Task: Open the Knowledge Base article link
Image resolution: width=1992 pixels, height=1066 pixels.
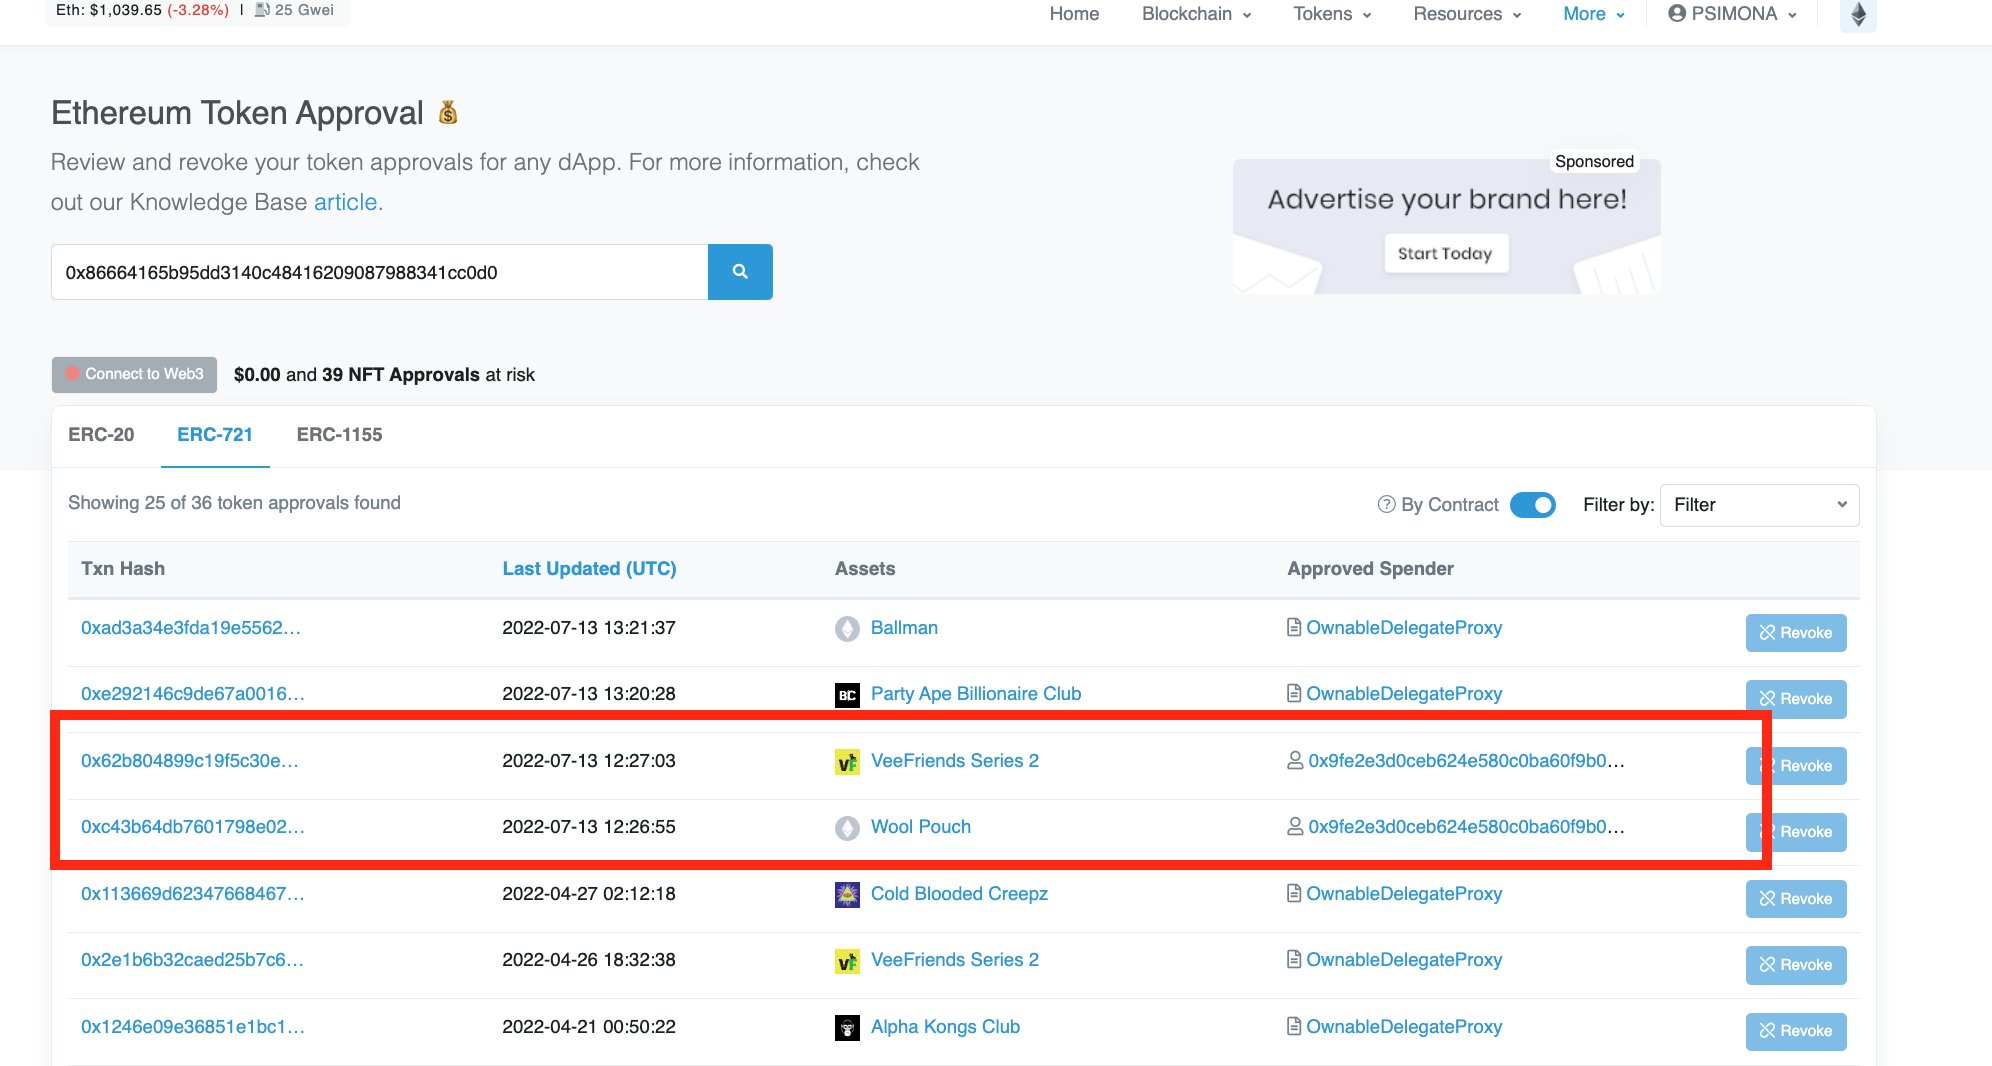Action: click(x=345, y=202)
